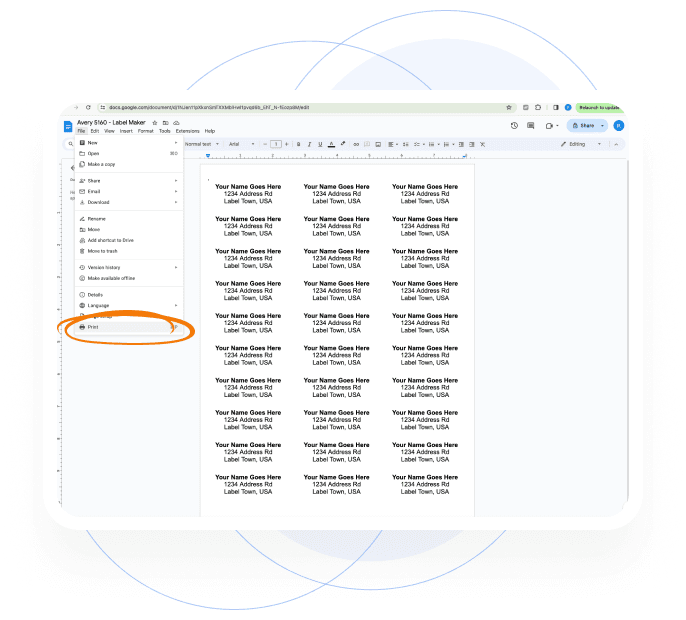
Task: Open the highlight color picker
Action: click(x=343, y=144)
